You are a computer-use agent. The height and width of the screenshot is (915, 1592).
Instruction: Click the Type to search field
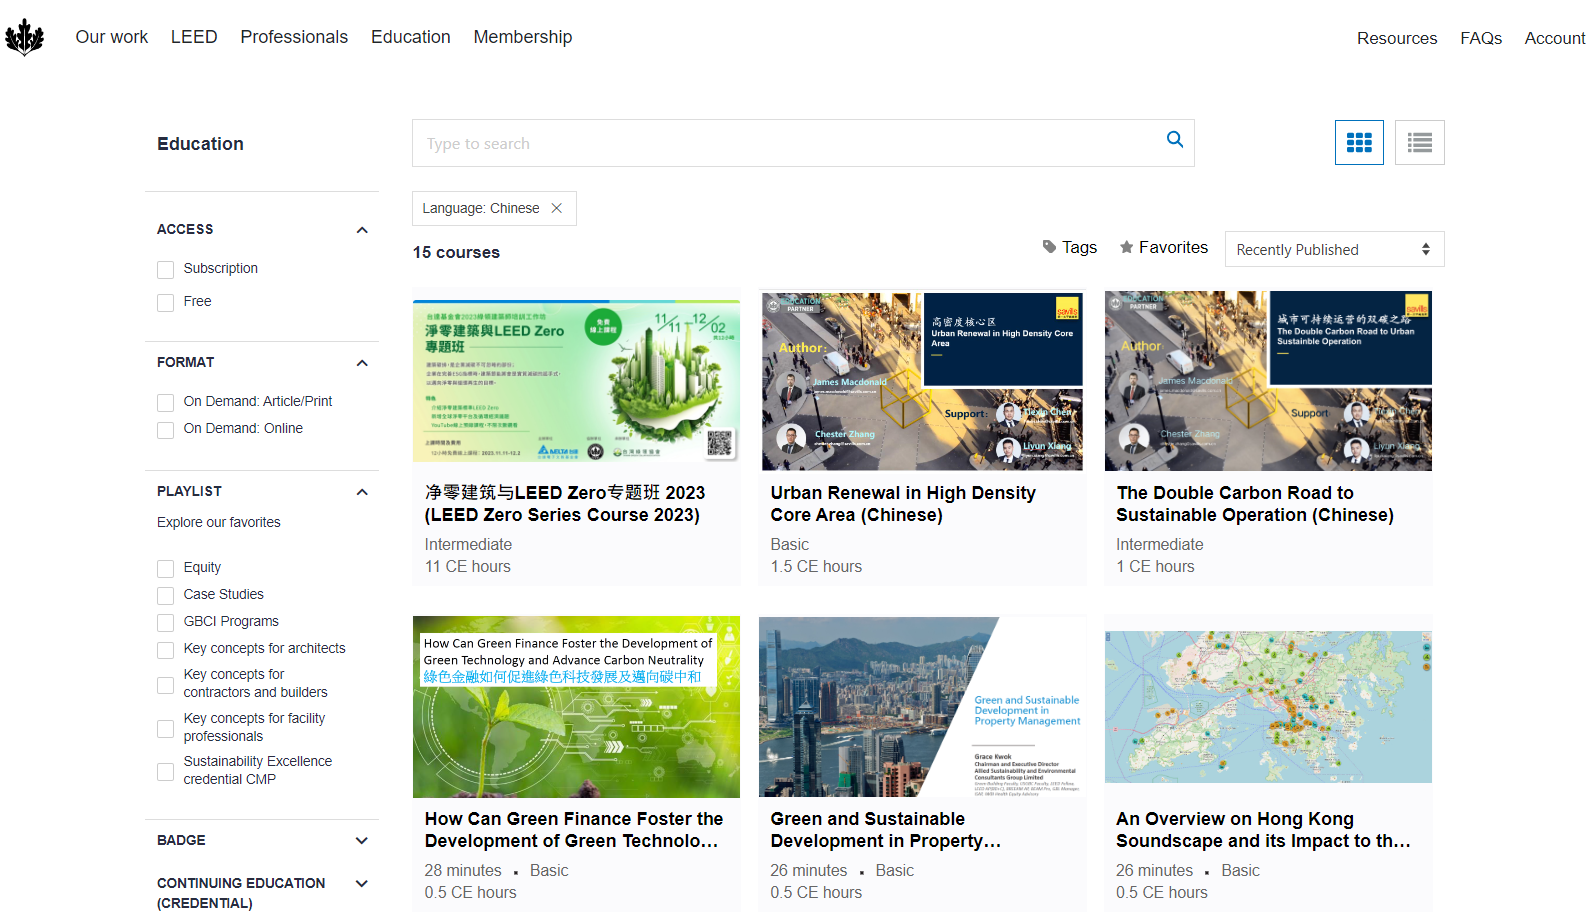(790, 143)
